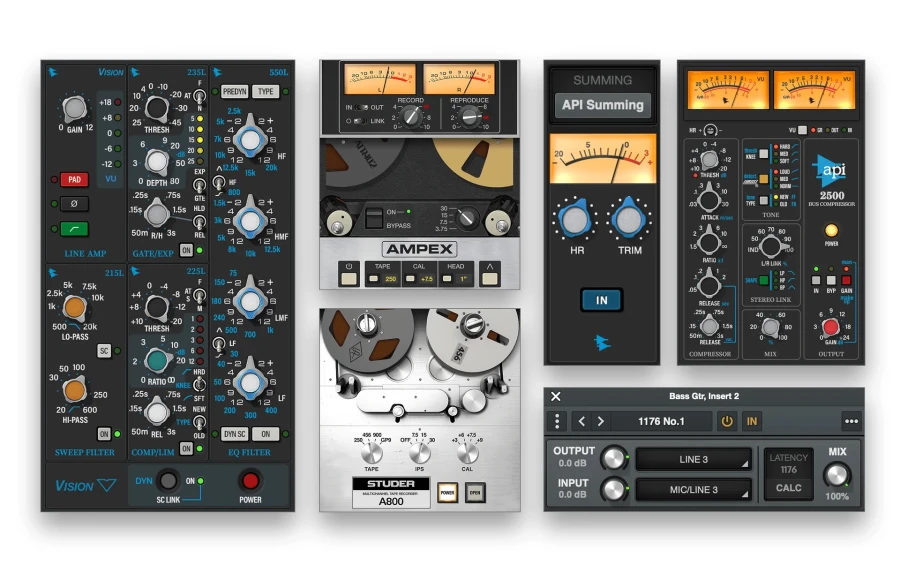The width and height of the screenshot is (900, 573).
Task: Click the gate DEPTH knob
Action: (157, 161)
